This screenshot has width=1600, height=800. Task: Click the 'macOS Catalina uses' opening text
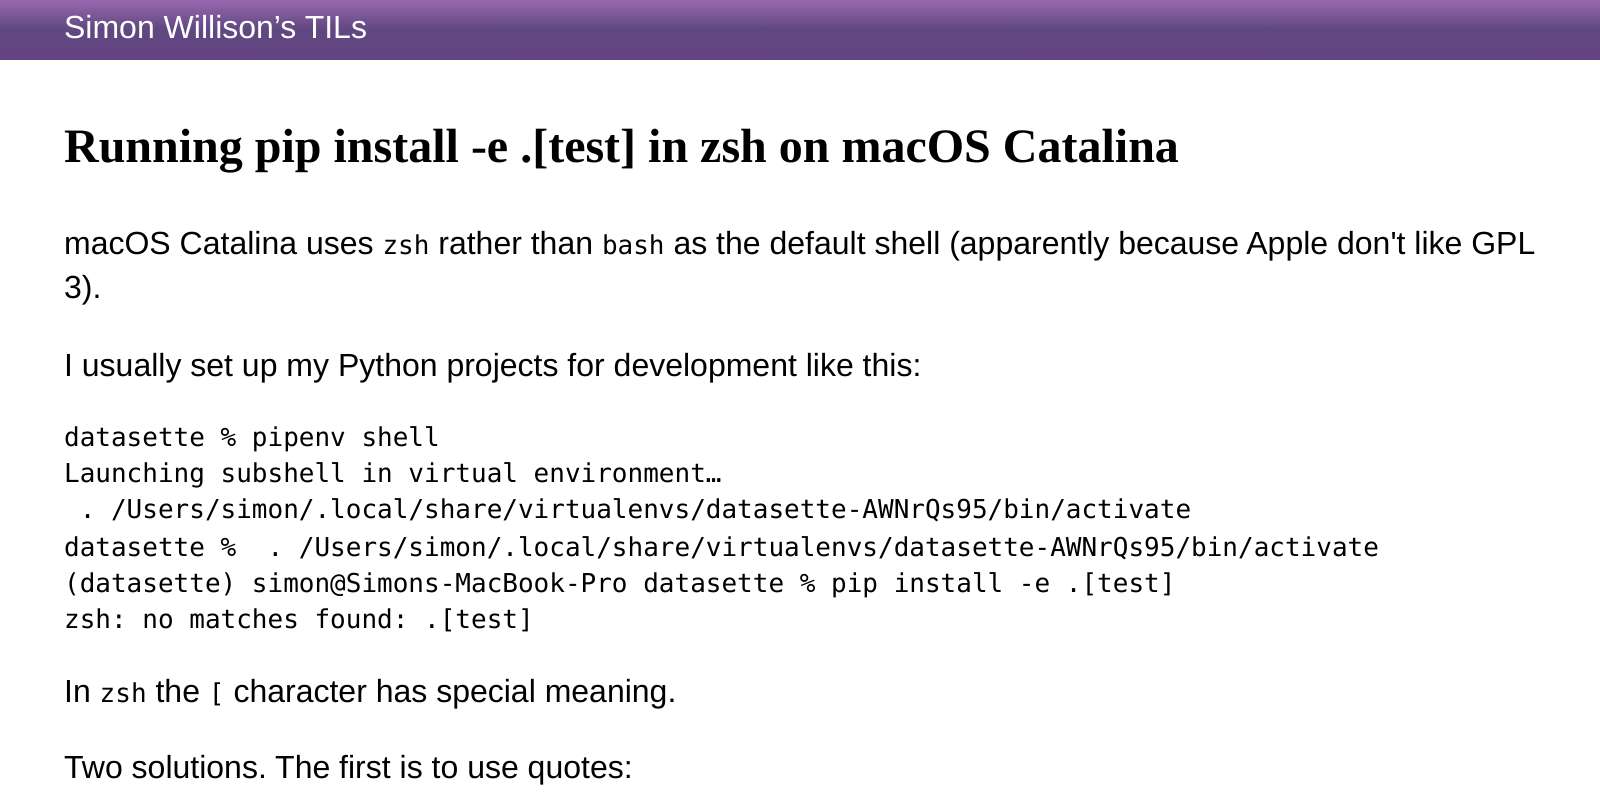pyautogui.click(x=218, y=243)
